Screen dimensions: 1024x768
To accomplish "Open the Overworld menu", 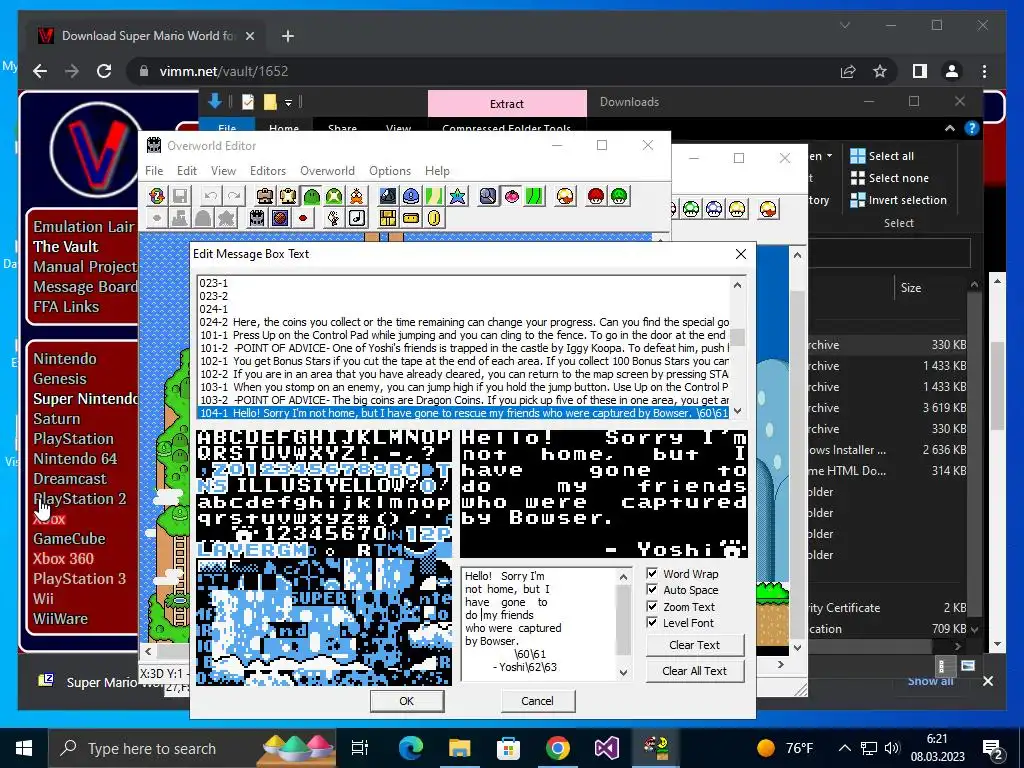I will [327, 170].
